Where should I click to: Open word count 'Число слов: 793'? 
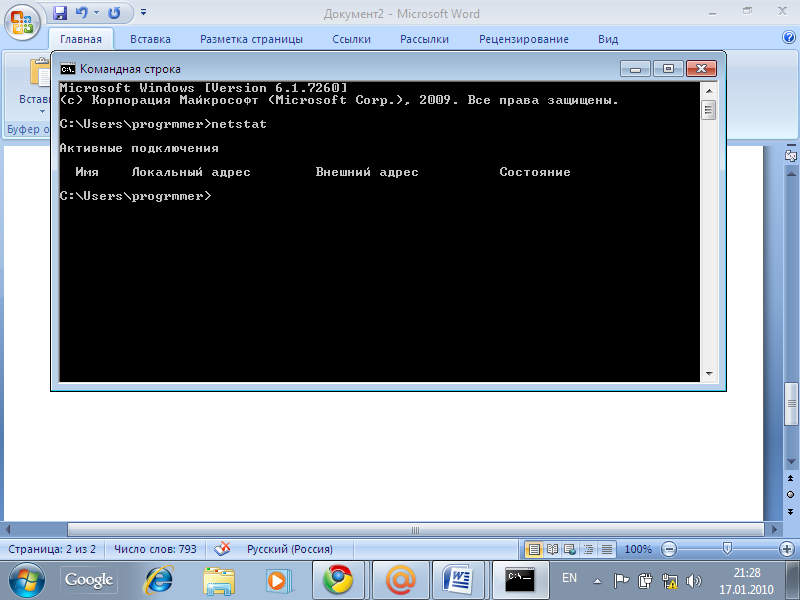(x=155, y=549)
